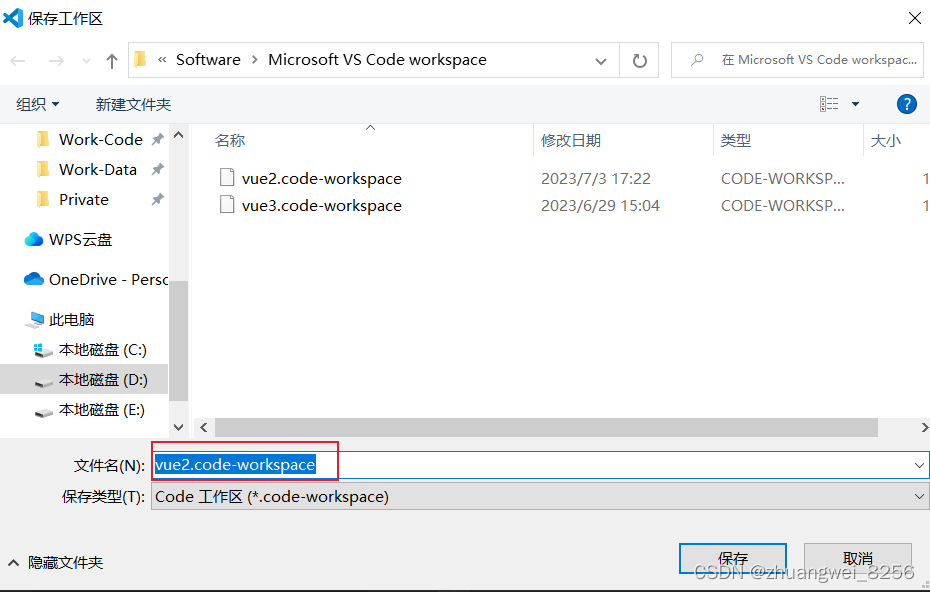The image size is (930, 592).
Task: Open 本地磁盘 (E:) drive
Action: (101, 410)
